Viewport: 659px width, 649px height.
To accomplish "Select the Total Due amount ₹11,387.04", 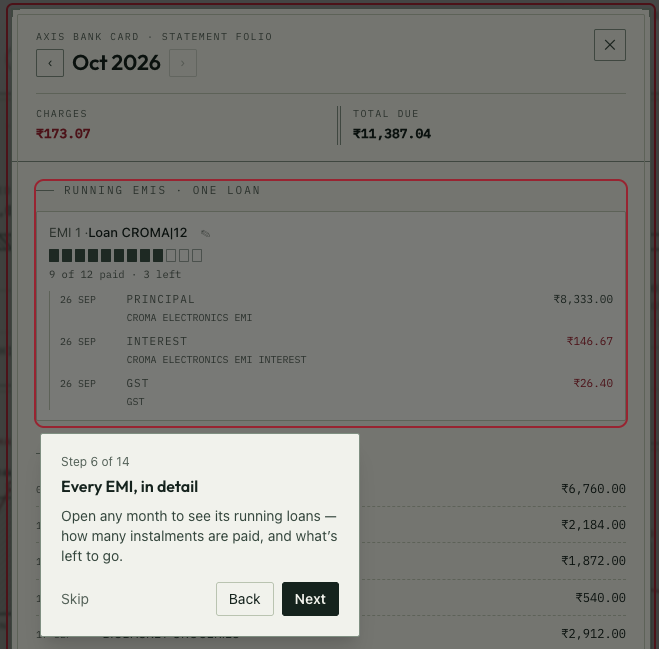I will click(392, 134).
